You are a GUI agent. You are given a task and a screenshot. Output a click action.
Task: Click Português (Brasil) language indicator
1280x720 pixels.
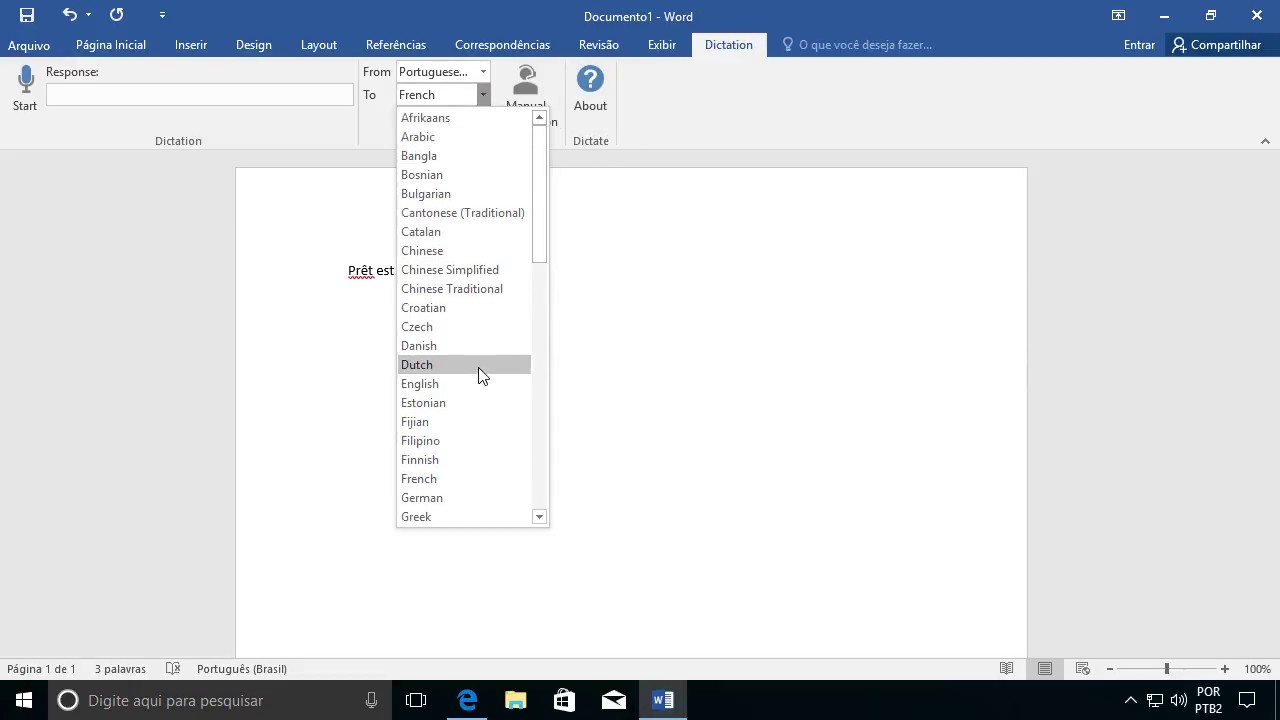(242, 669)
